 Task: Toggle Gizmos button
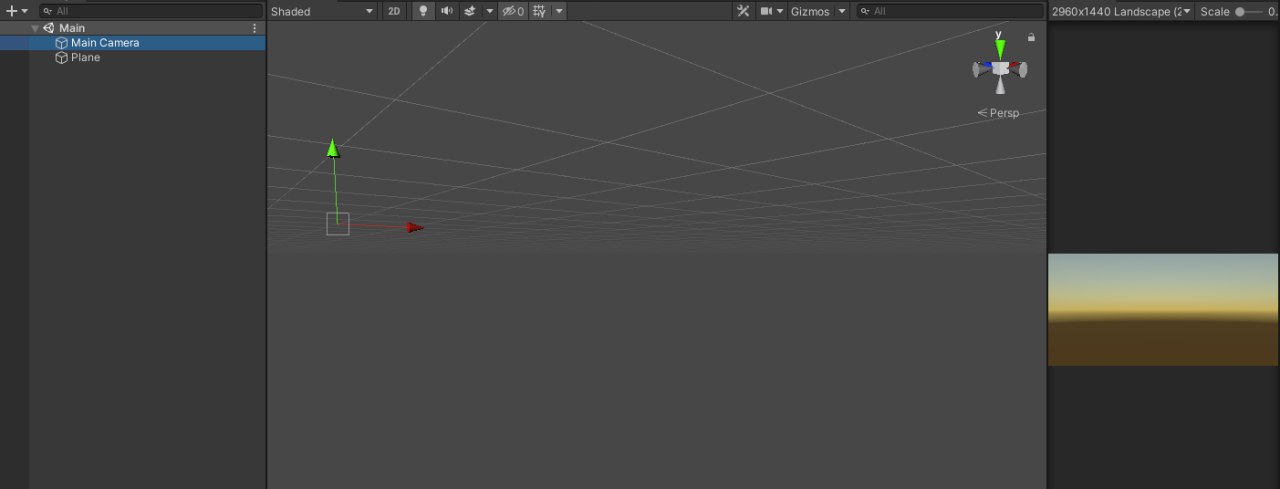(x=810, y=11)
